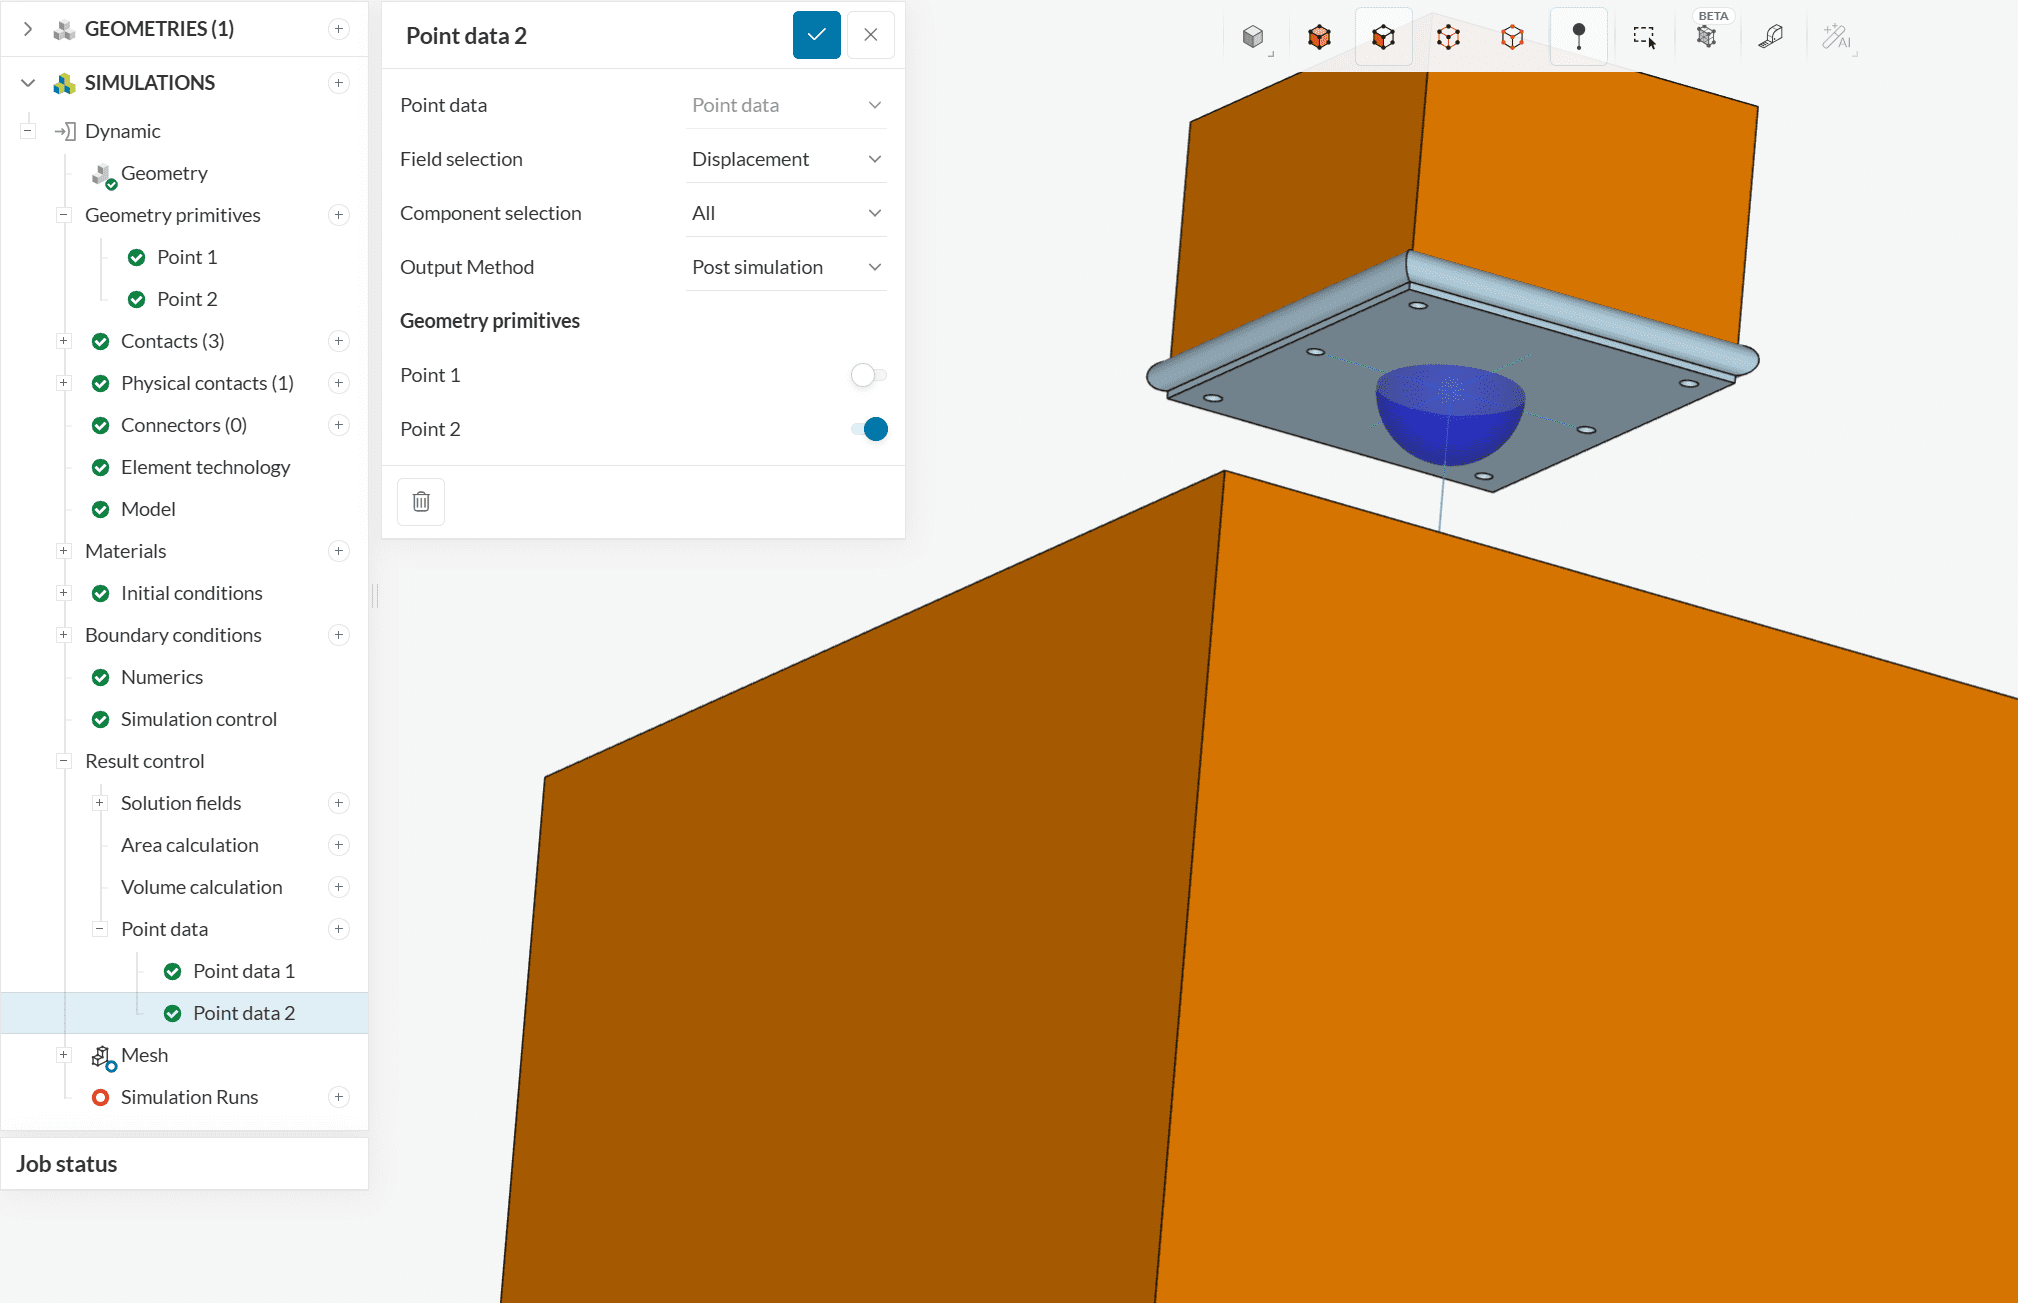Expand the GEOMETRIES section
Screen dimensions: 2018x1303
(x=28, y=29)
